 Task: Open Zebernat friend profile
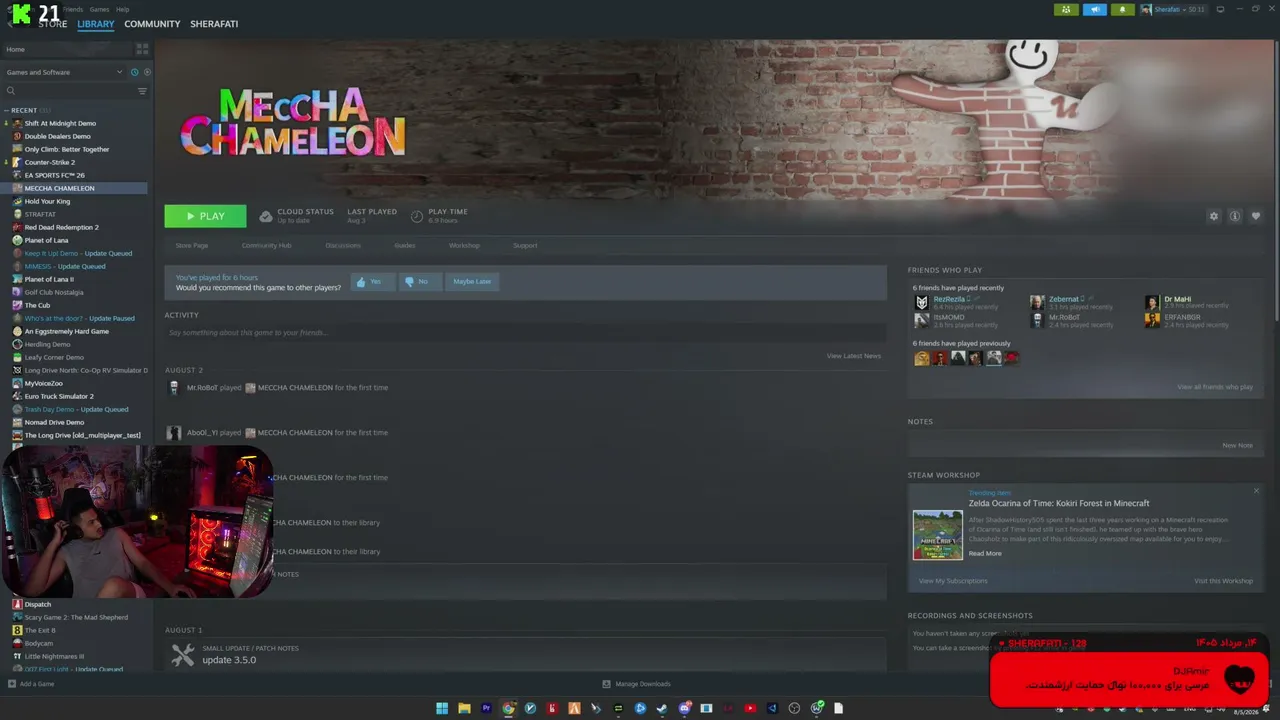tap(1064, 299)
